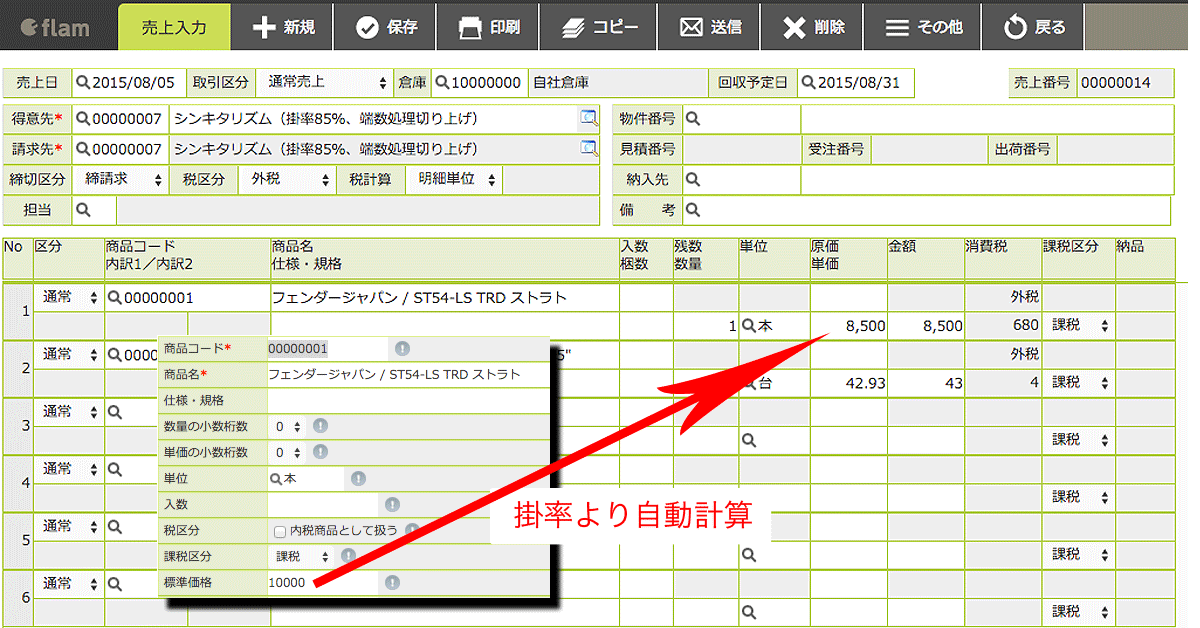
Task: Change 課税区分 dropdown in row 1
Action: (1078, 326)
